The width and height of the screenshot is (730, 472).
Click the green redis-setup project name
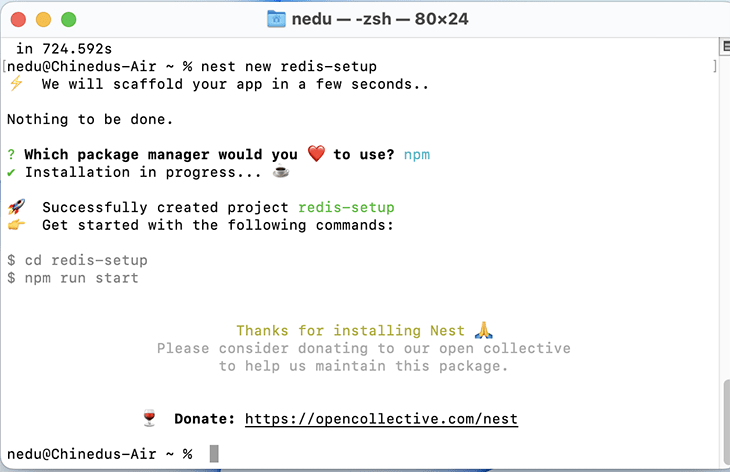click(346, 207)
